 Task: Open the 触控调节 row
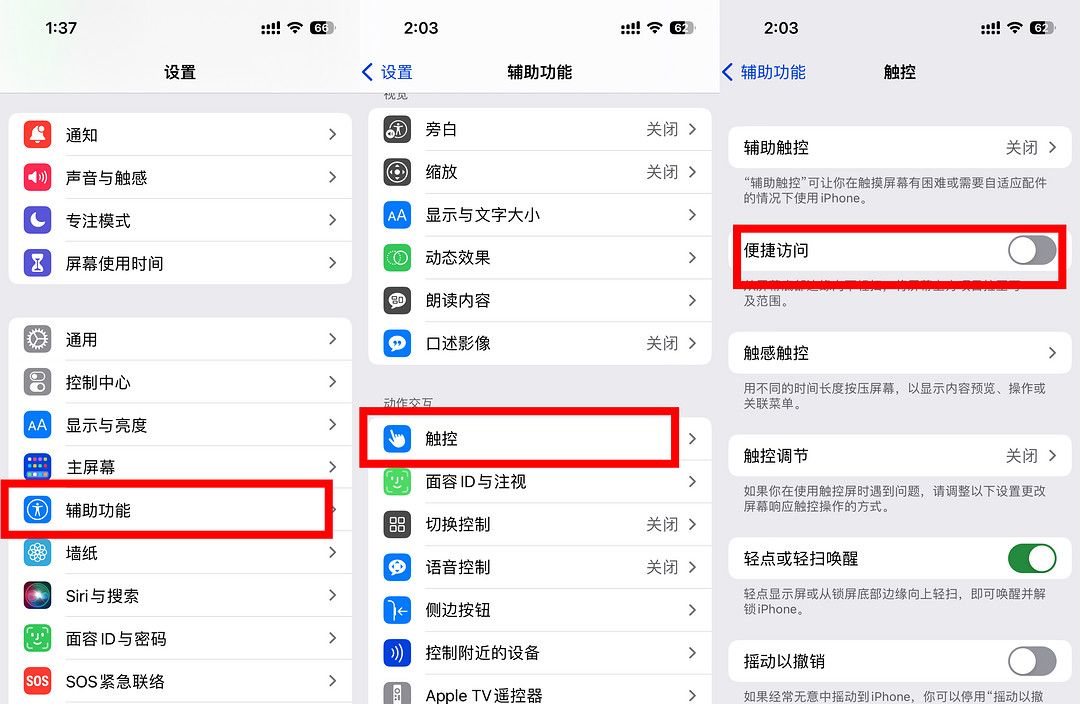900,455
